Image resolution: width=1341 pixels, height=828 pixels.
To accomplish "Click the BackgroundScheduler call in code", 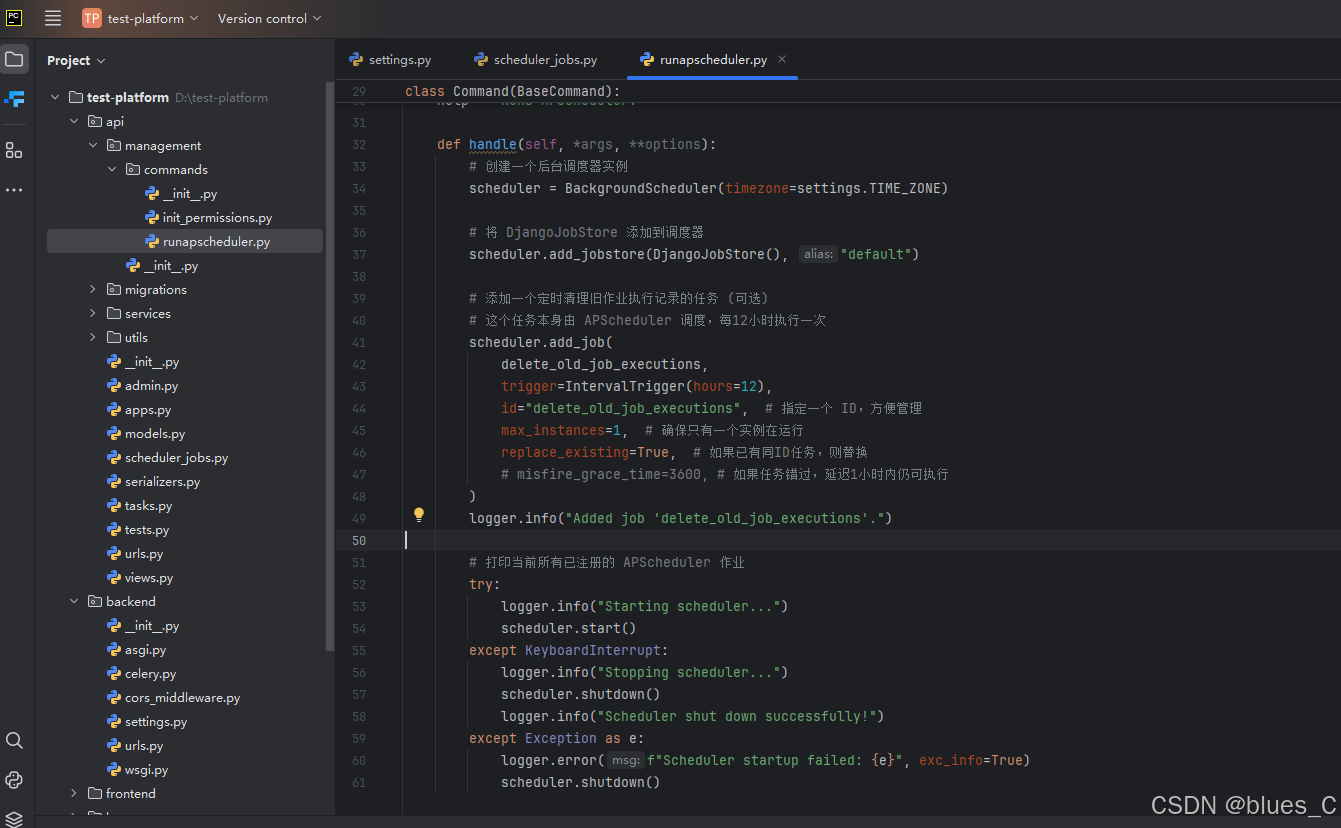I will coord(641,188).
